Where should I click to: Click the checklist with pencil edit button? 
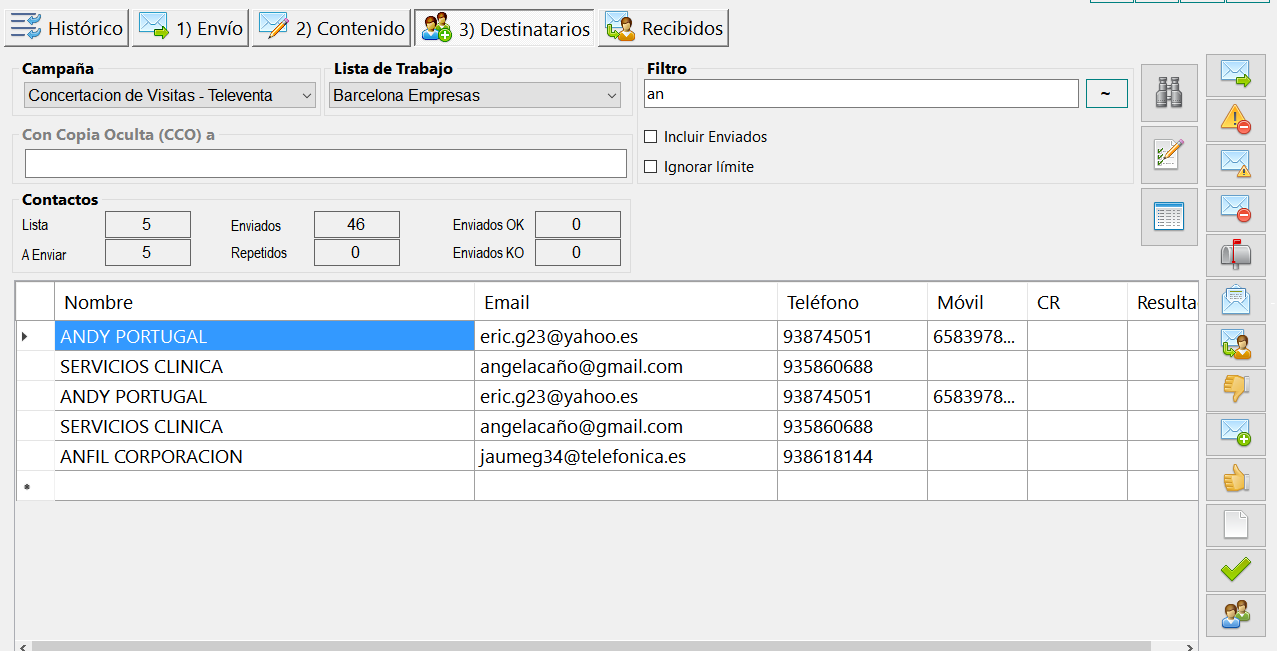click(x=1169, y=155)
